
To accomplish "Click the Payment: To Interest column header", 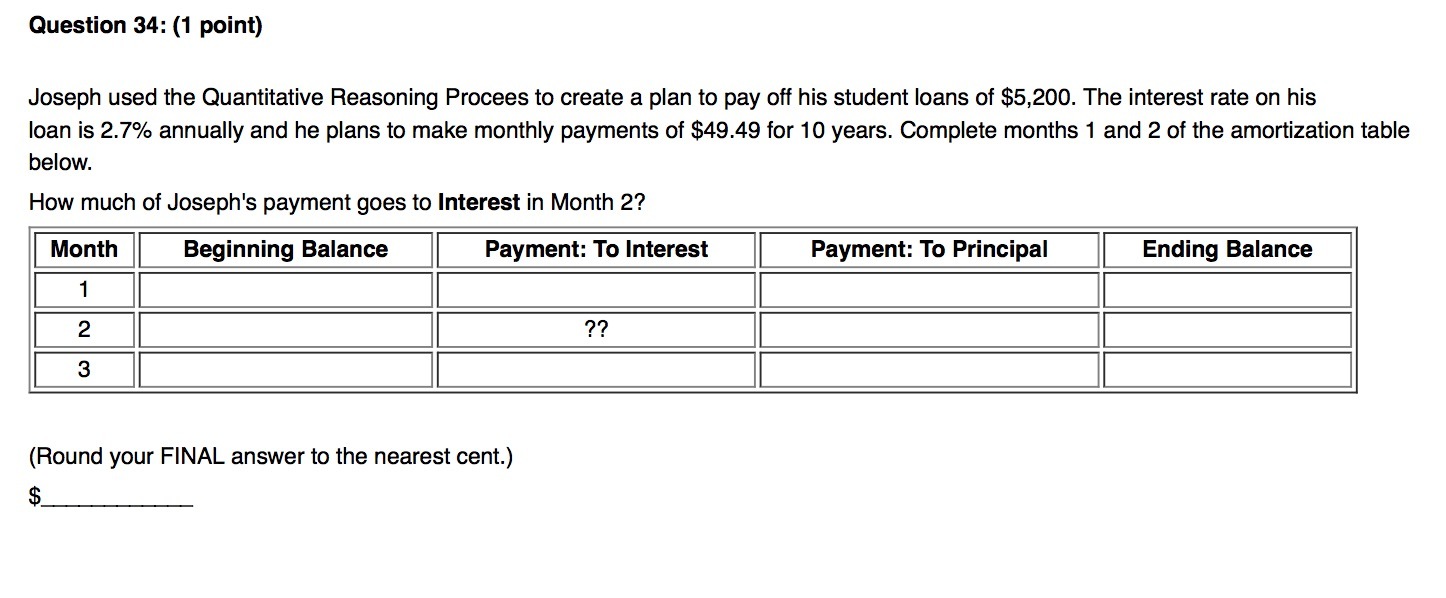I will click(596, 250).
